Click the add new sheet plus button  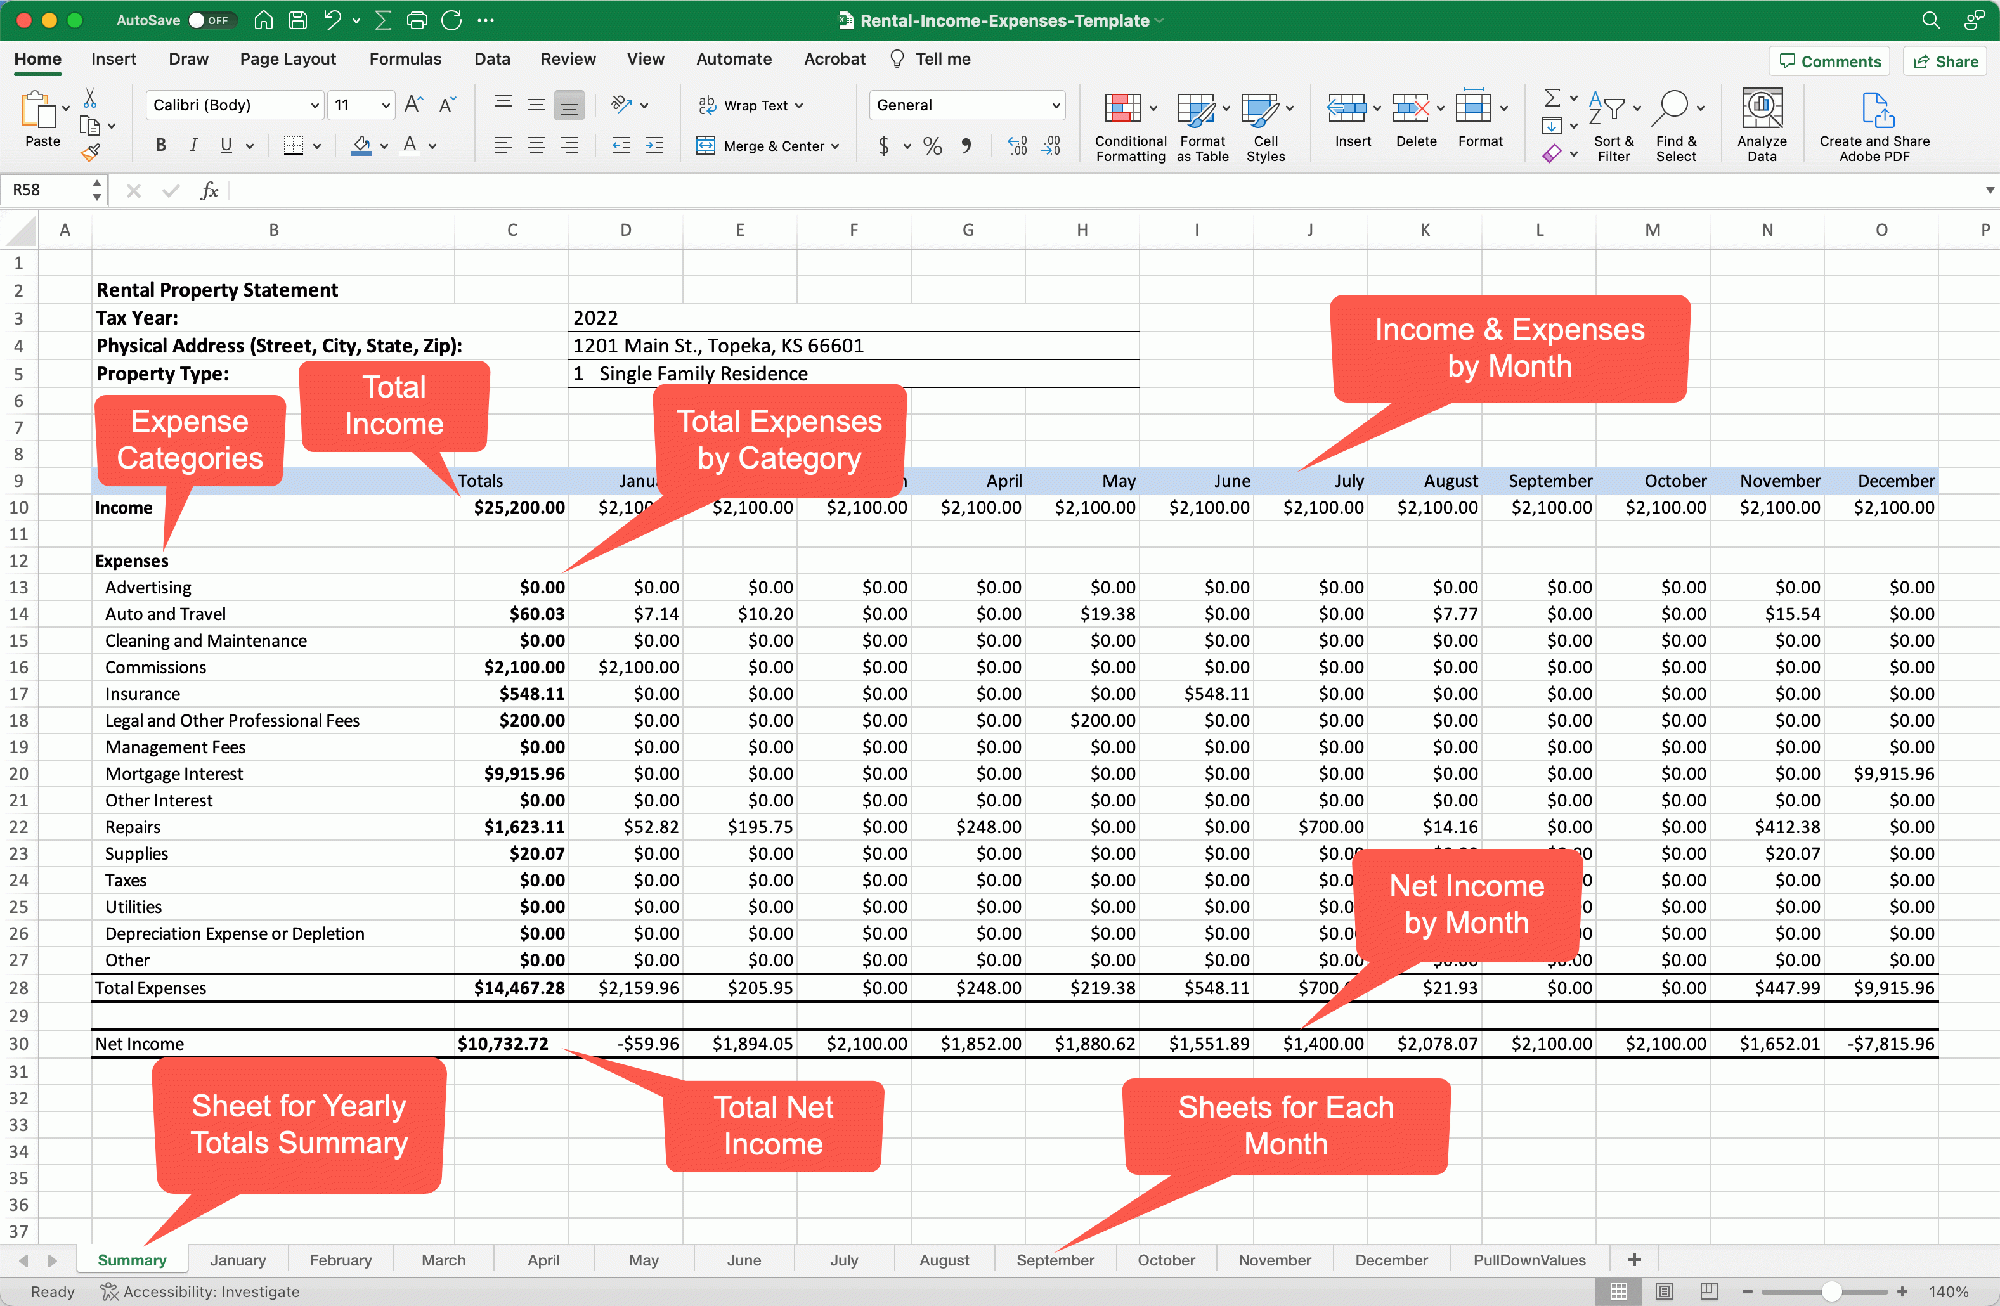(x=1633, y=1260)
